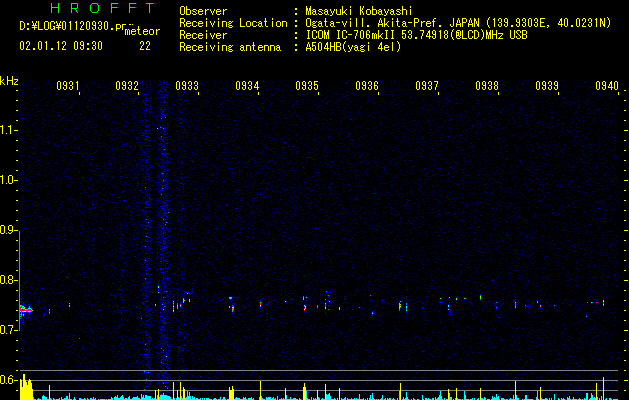Click the 1.0 kHz frequency label
The height and width of the screenshot is (400, 629).
(x=9, y=180)
